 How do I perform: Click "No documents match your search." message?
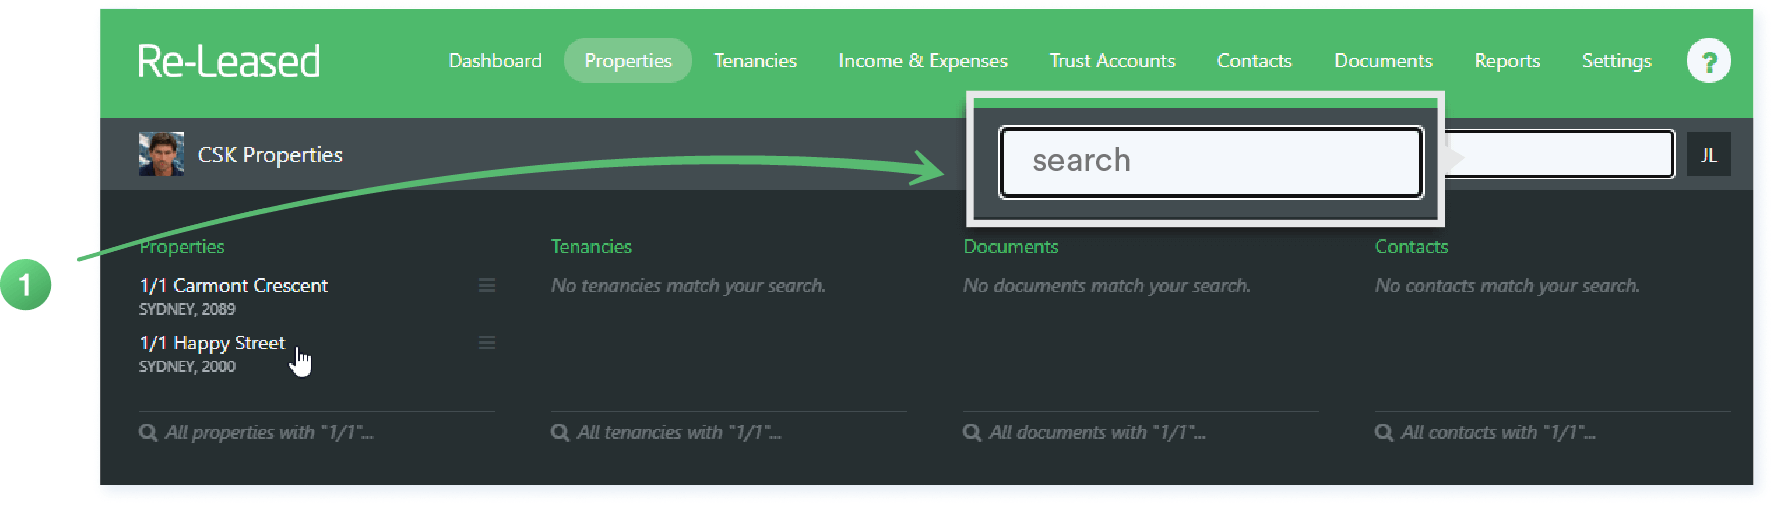click(1107, 285)
